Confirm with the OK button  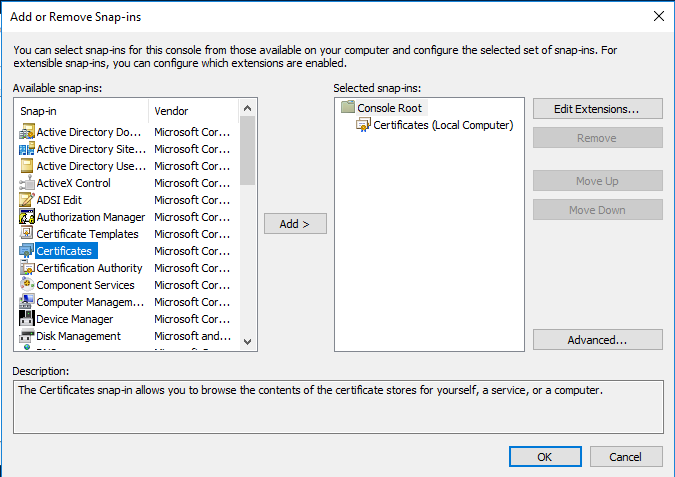point(544,456)
